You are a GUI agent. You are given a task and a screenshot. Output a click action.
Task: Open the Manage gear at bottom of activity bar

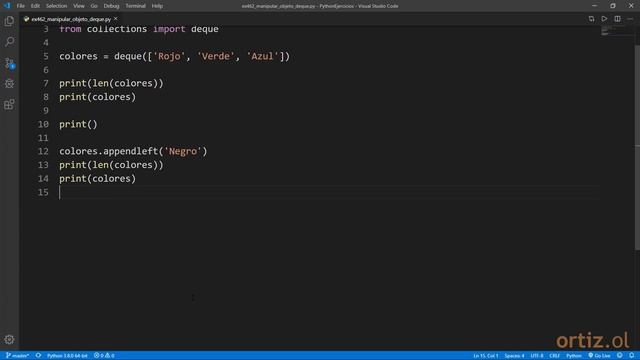tap(9, 339)
